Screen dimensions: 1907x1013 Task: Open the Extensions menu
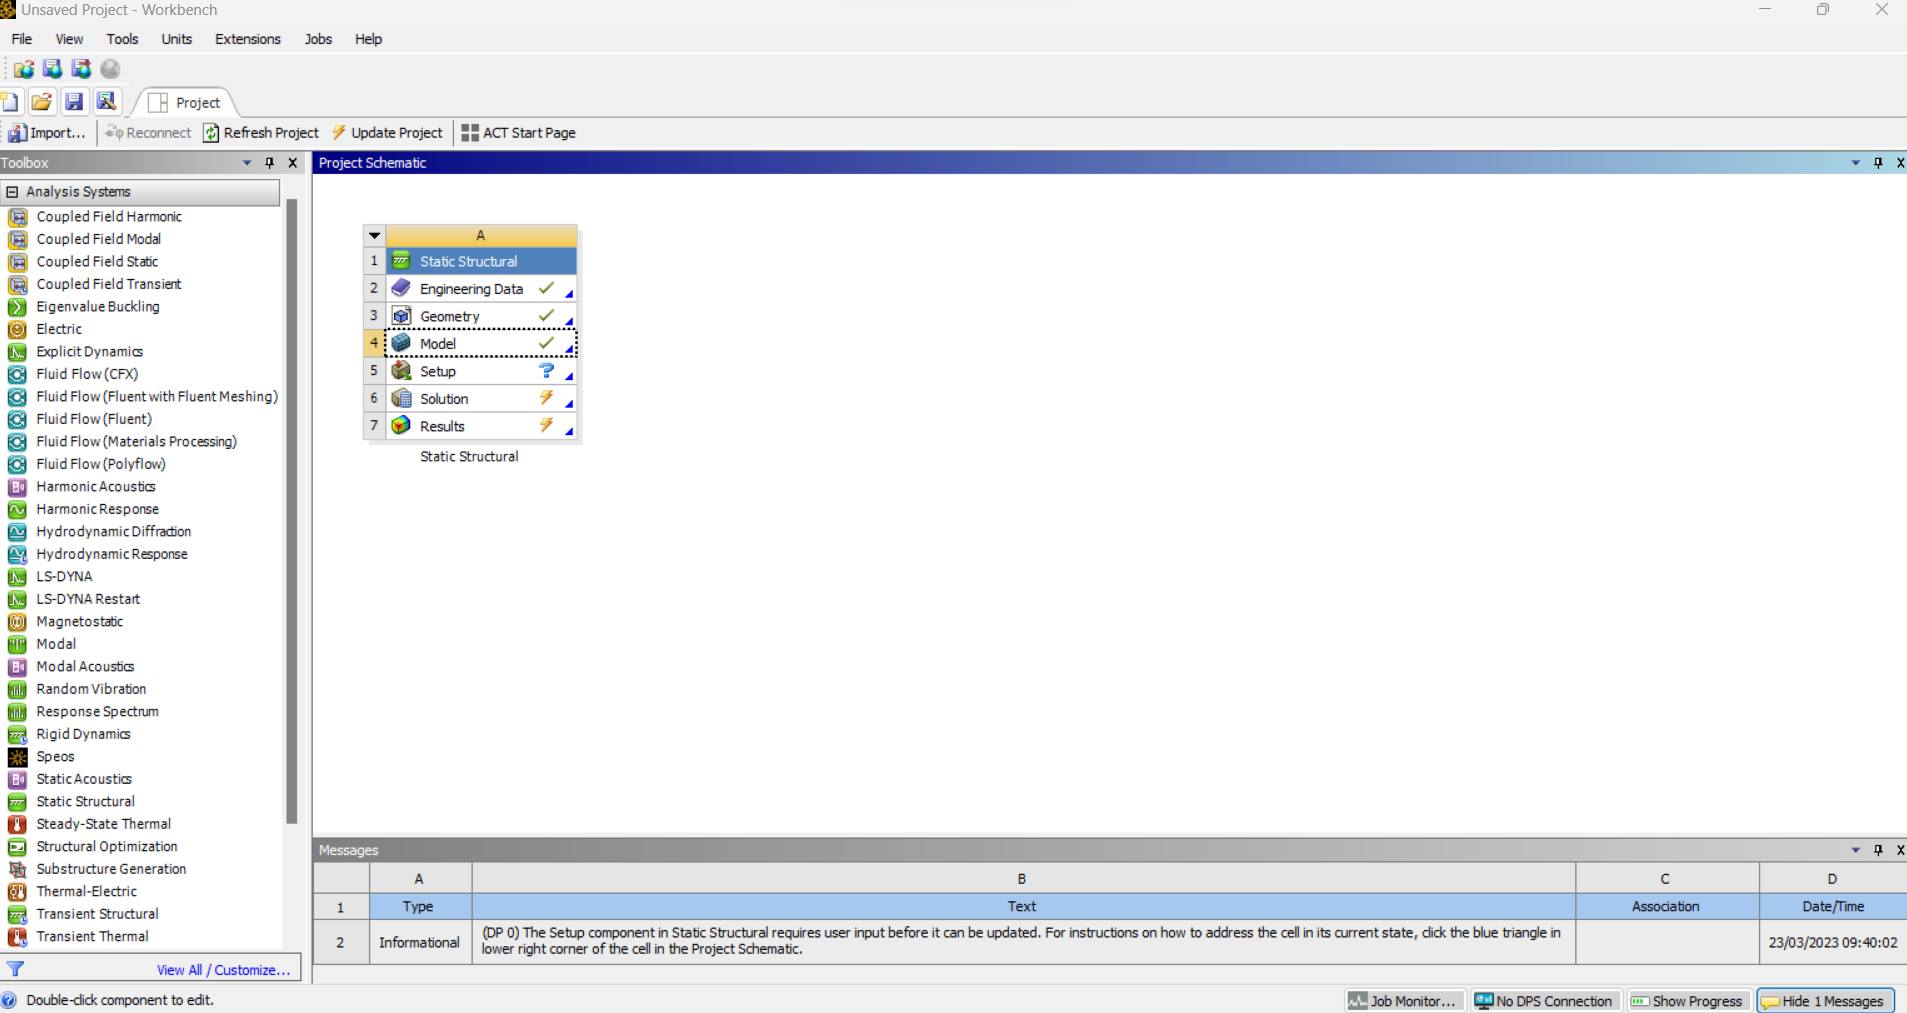pos(248,39)
